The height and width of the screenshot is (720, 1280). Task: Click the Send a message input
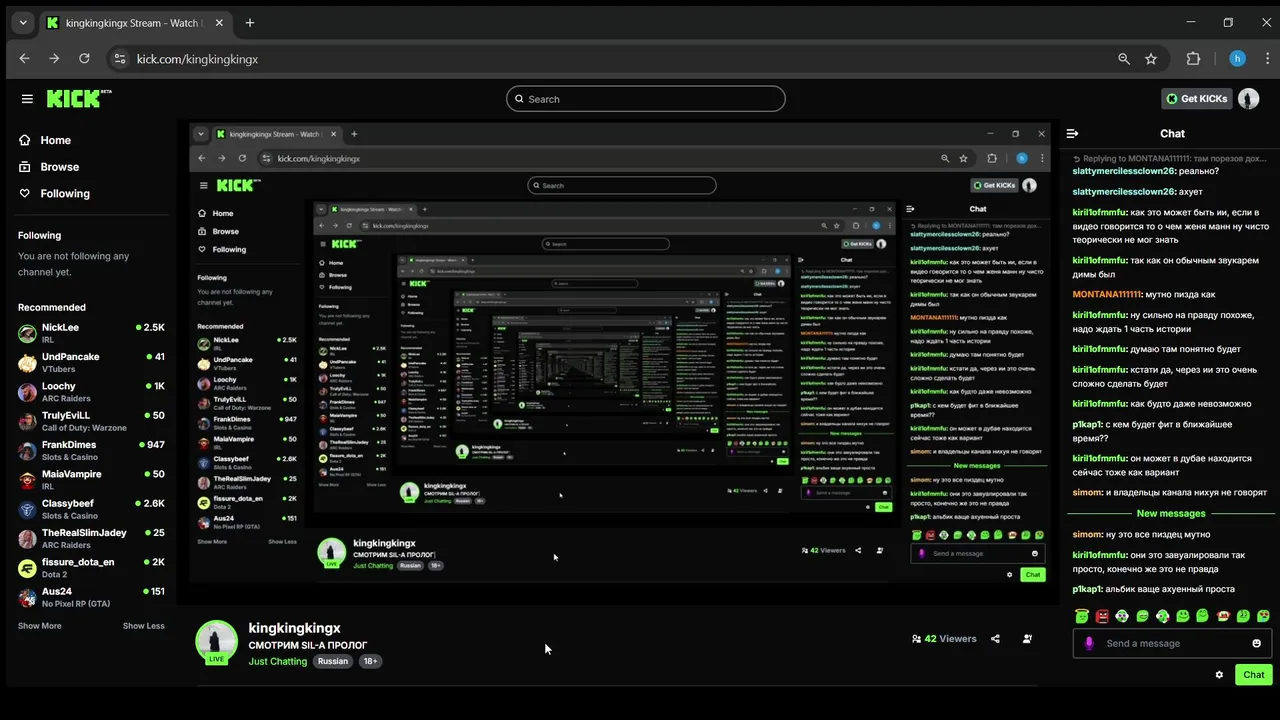(x=1172, y=643)
